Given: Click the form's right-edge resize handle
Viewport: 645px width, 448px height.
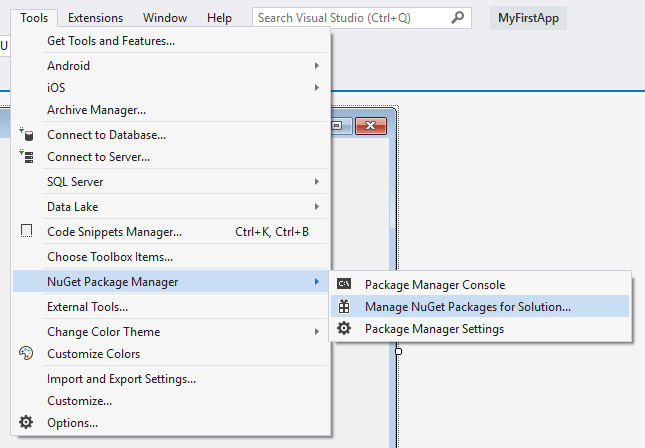Looking at the screenshot, I should [398, 351].
